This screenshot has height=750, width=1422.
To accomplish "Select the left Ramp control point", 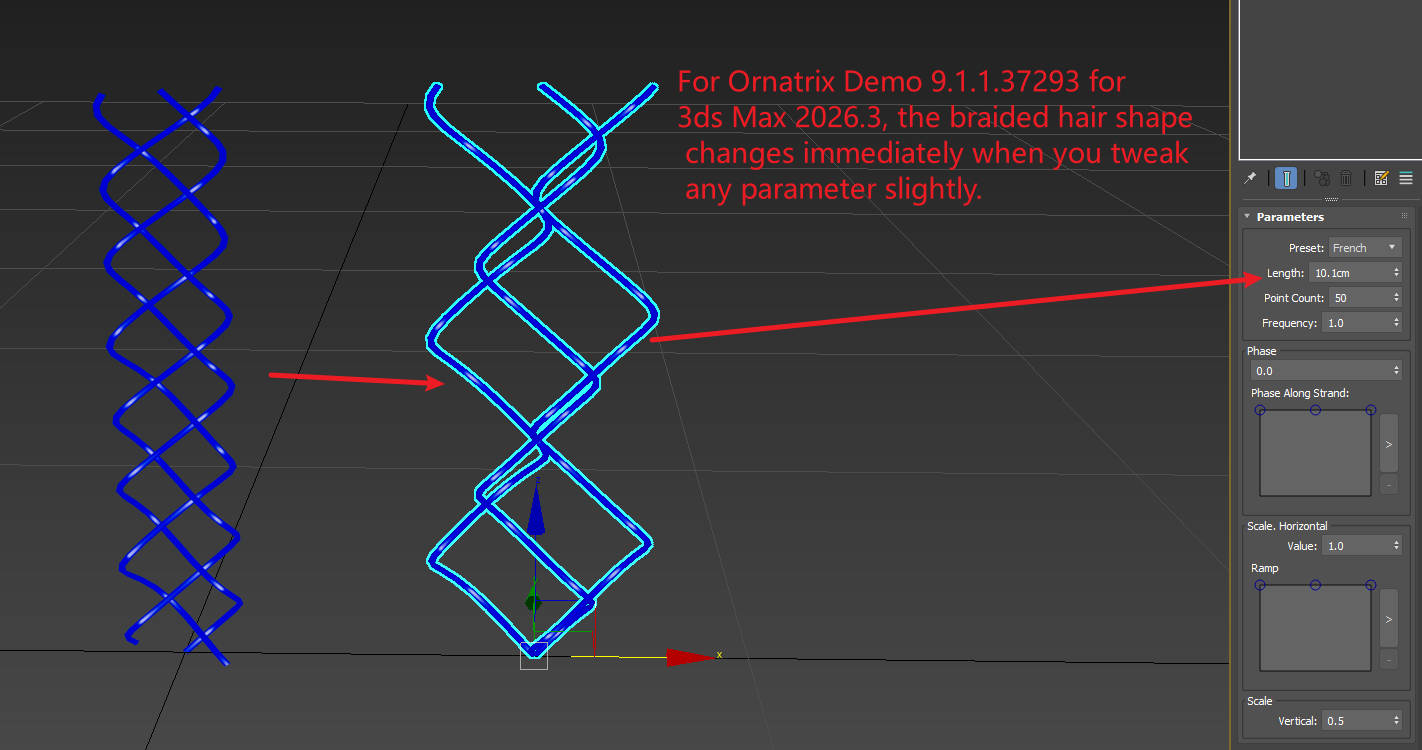I will click(1260, 585).
